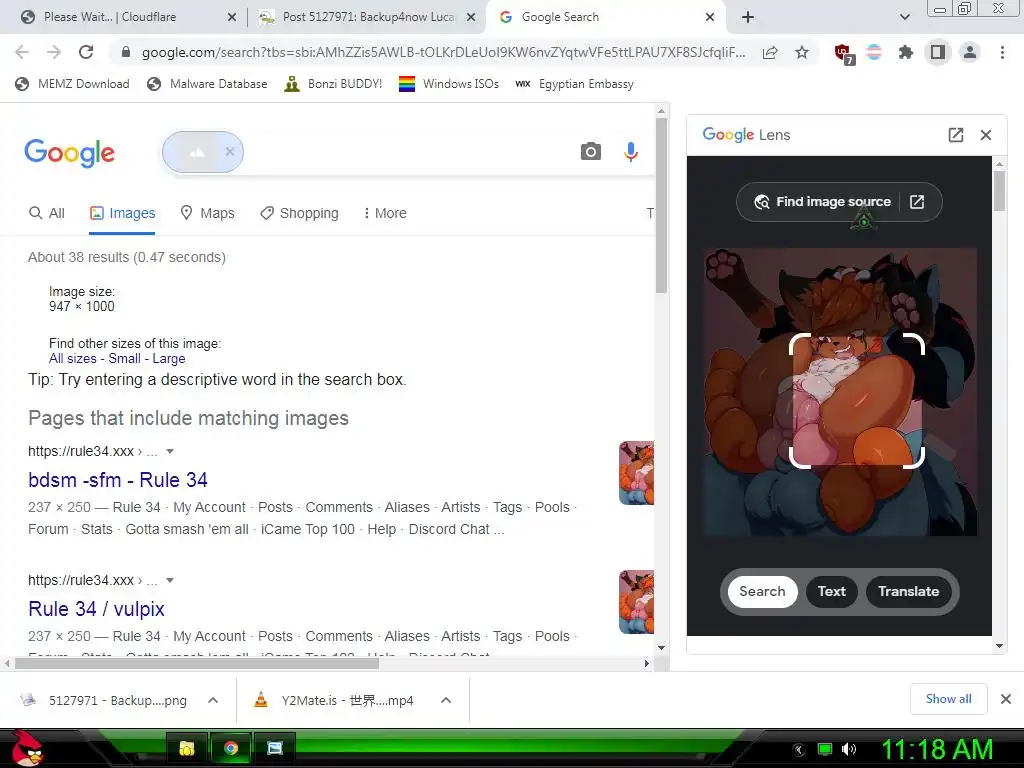Close the Google Search tab
The width and height of the screenshot is (1024, 768).
(710, 17)
